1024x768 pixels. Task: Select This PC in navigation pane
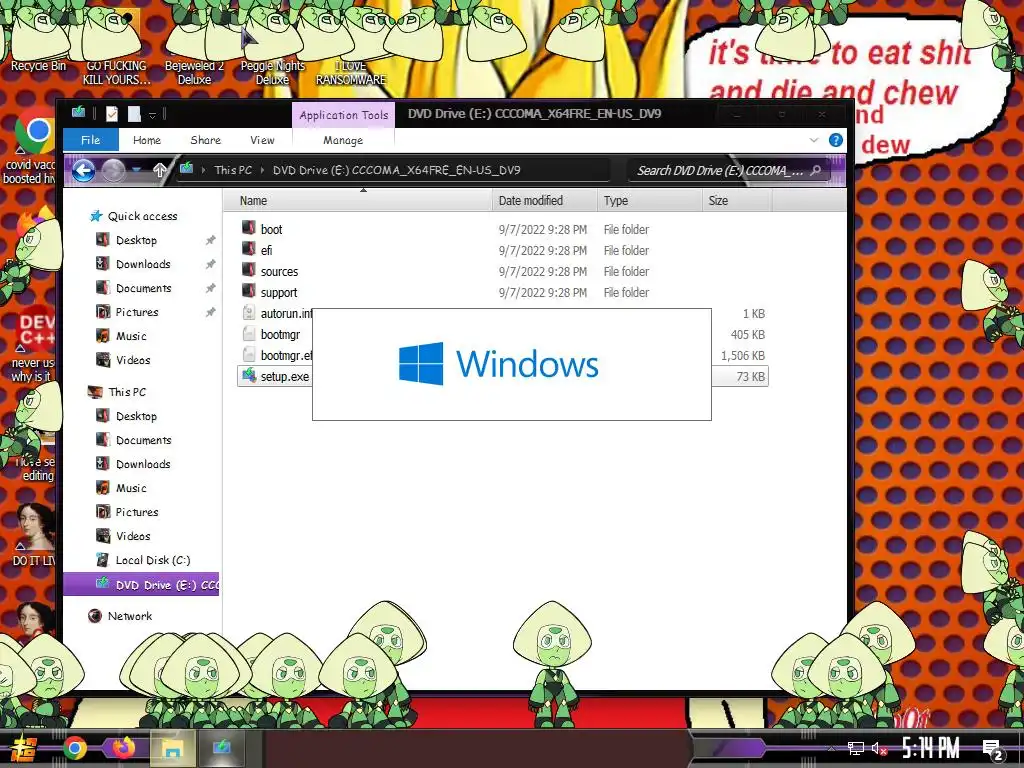127,392
